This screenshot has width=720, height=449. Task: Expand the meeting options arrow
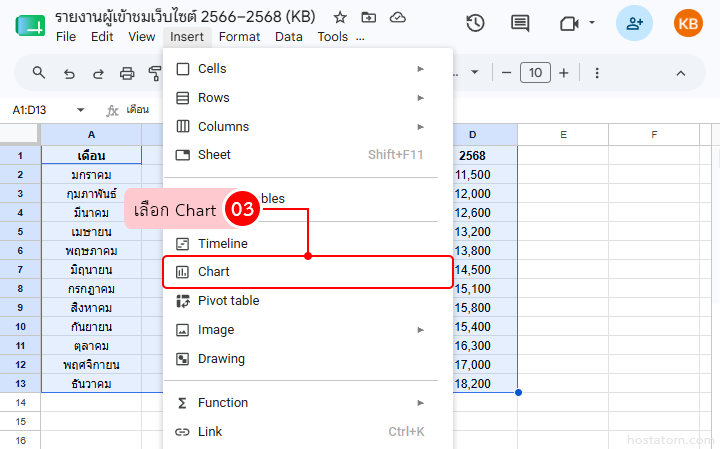592,22
